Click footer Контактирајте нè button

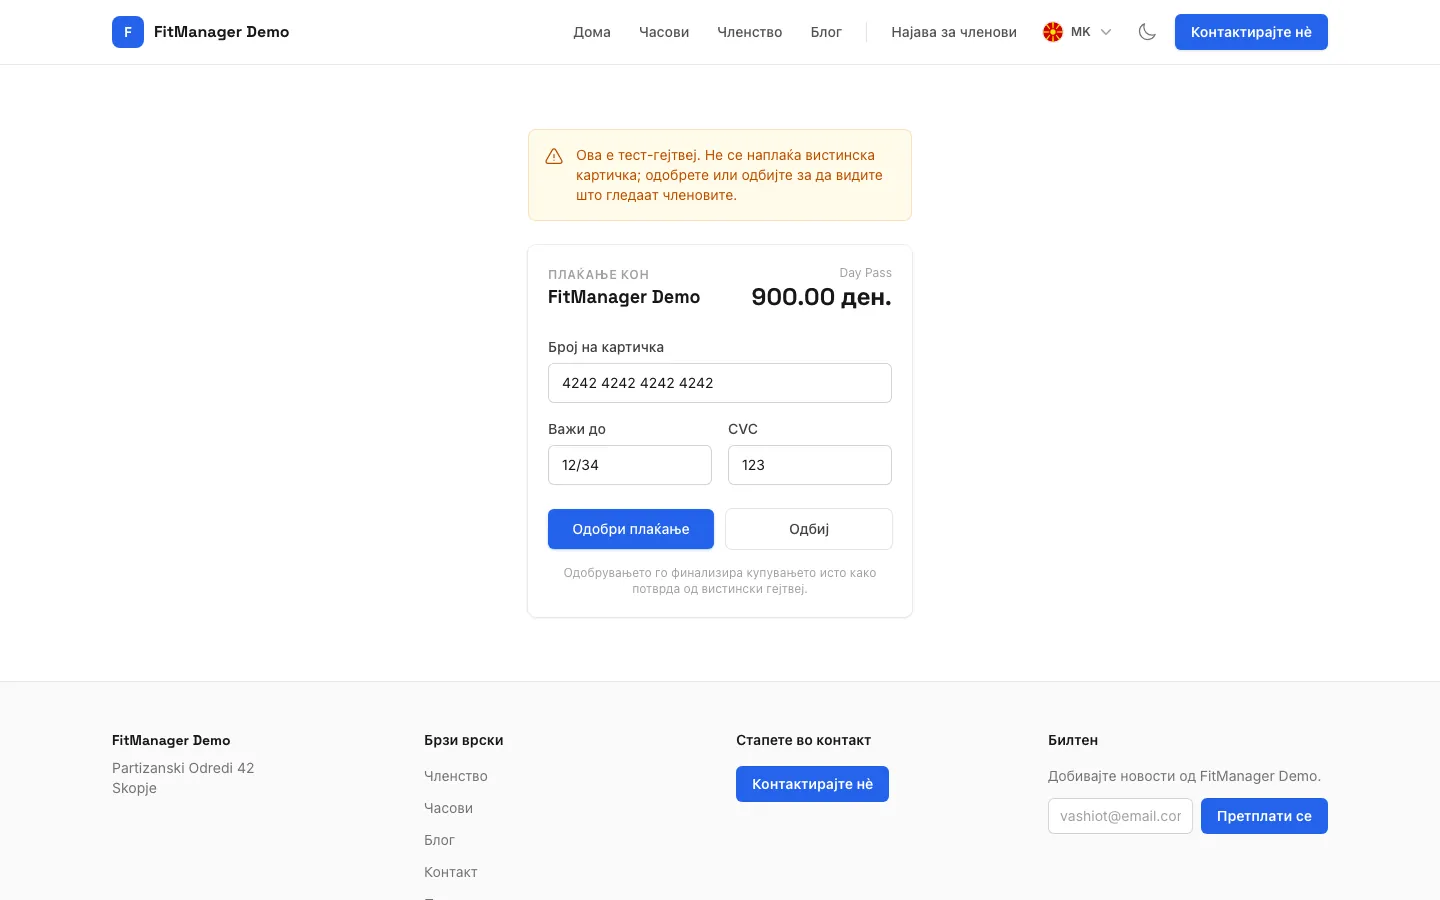(812, 784)
